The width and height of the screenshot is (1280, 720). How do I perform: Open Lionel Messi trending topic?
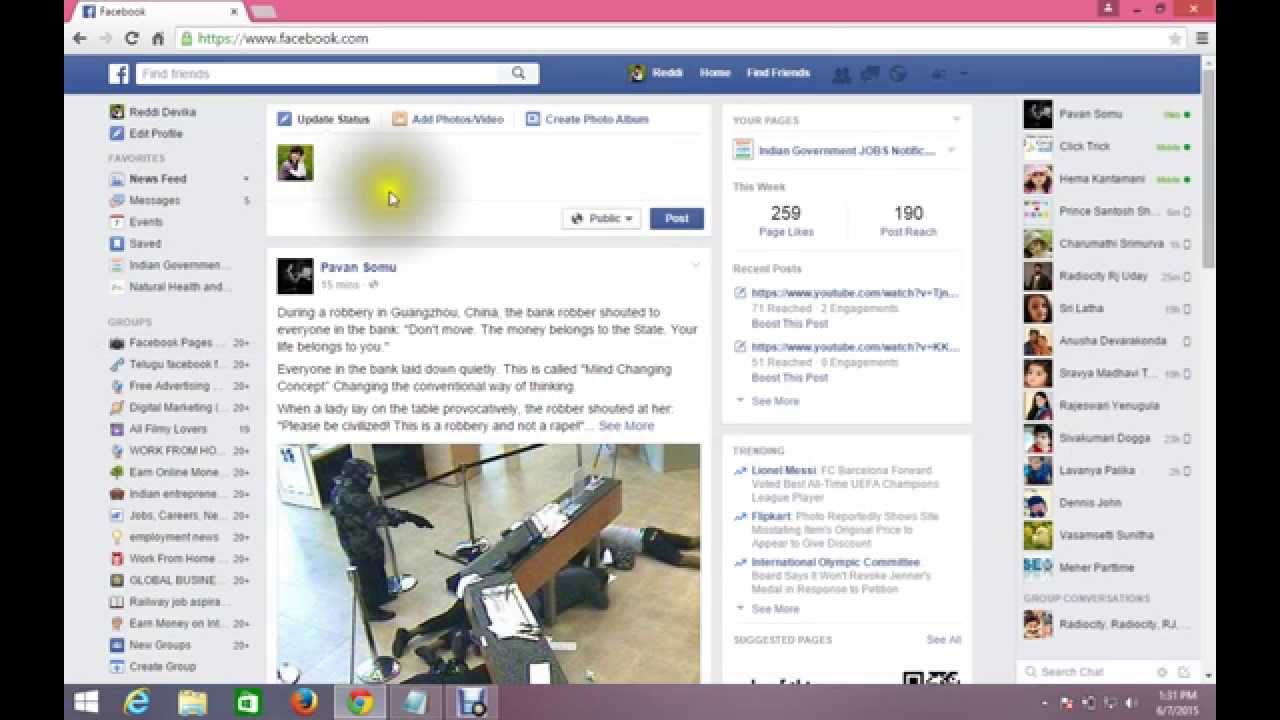pos(784,470)
